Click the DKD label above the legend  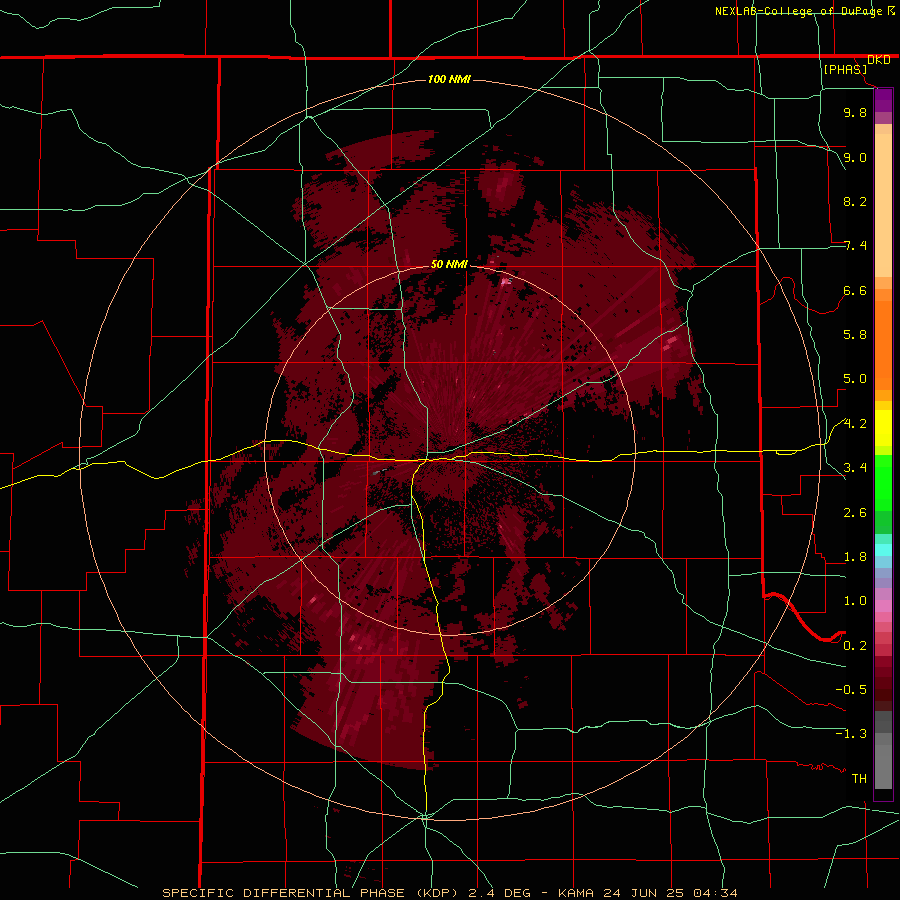pos(879,60)
